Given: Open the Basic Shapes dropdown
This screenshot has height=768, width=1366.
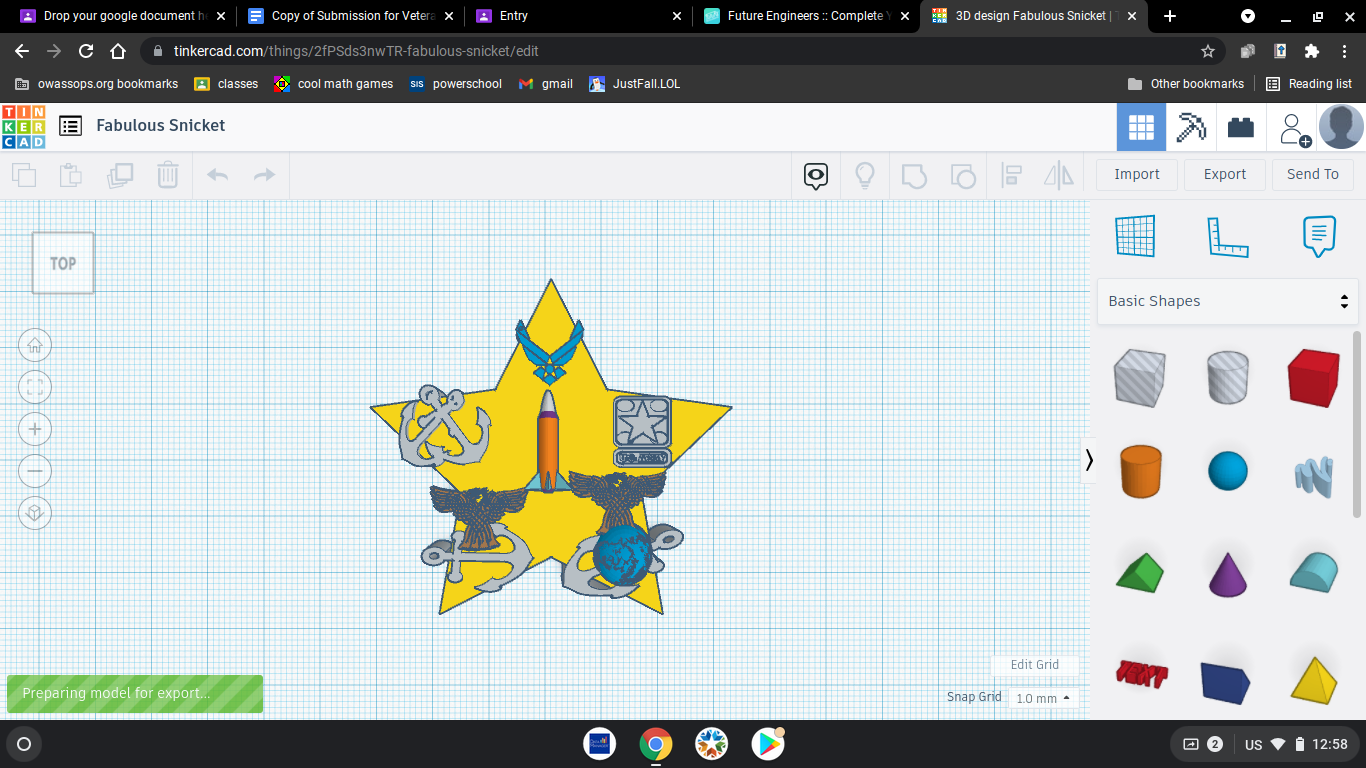Looking at the screenshot, I should coord(1228,301).
